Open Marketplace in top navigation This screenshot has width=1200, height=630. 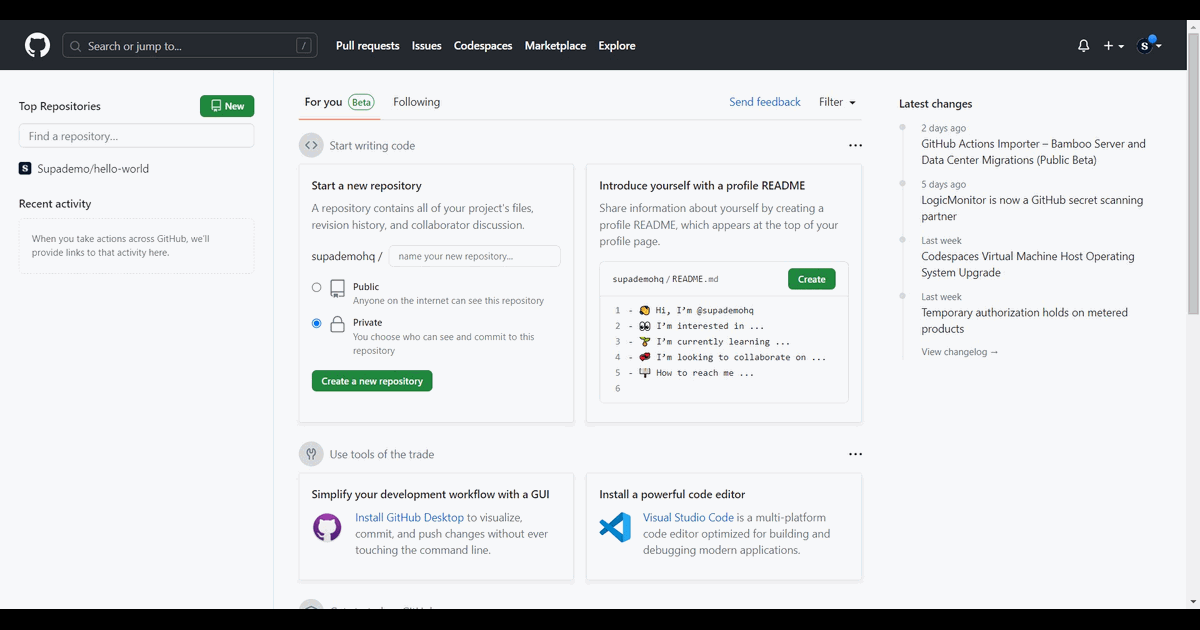555,46
